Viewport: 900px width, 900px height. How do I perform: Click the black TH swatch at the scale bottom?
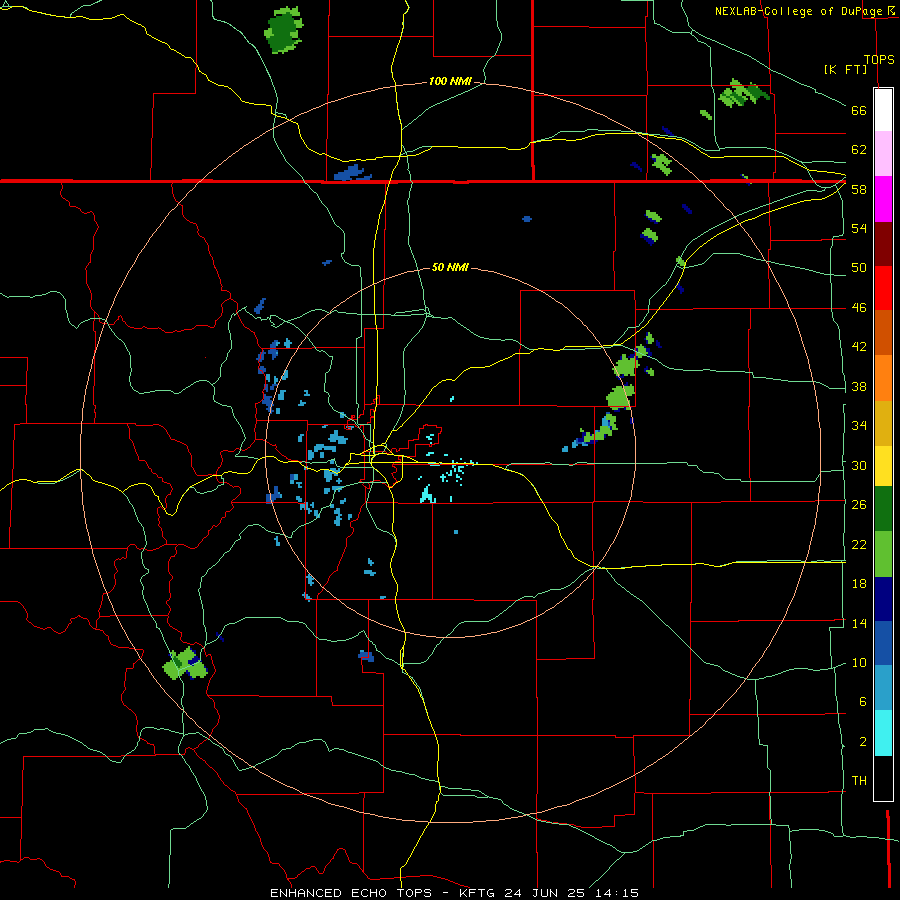click(x=883, y=778)
